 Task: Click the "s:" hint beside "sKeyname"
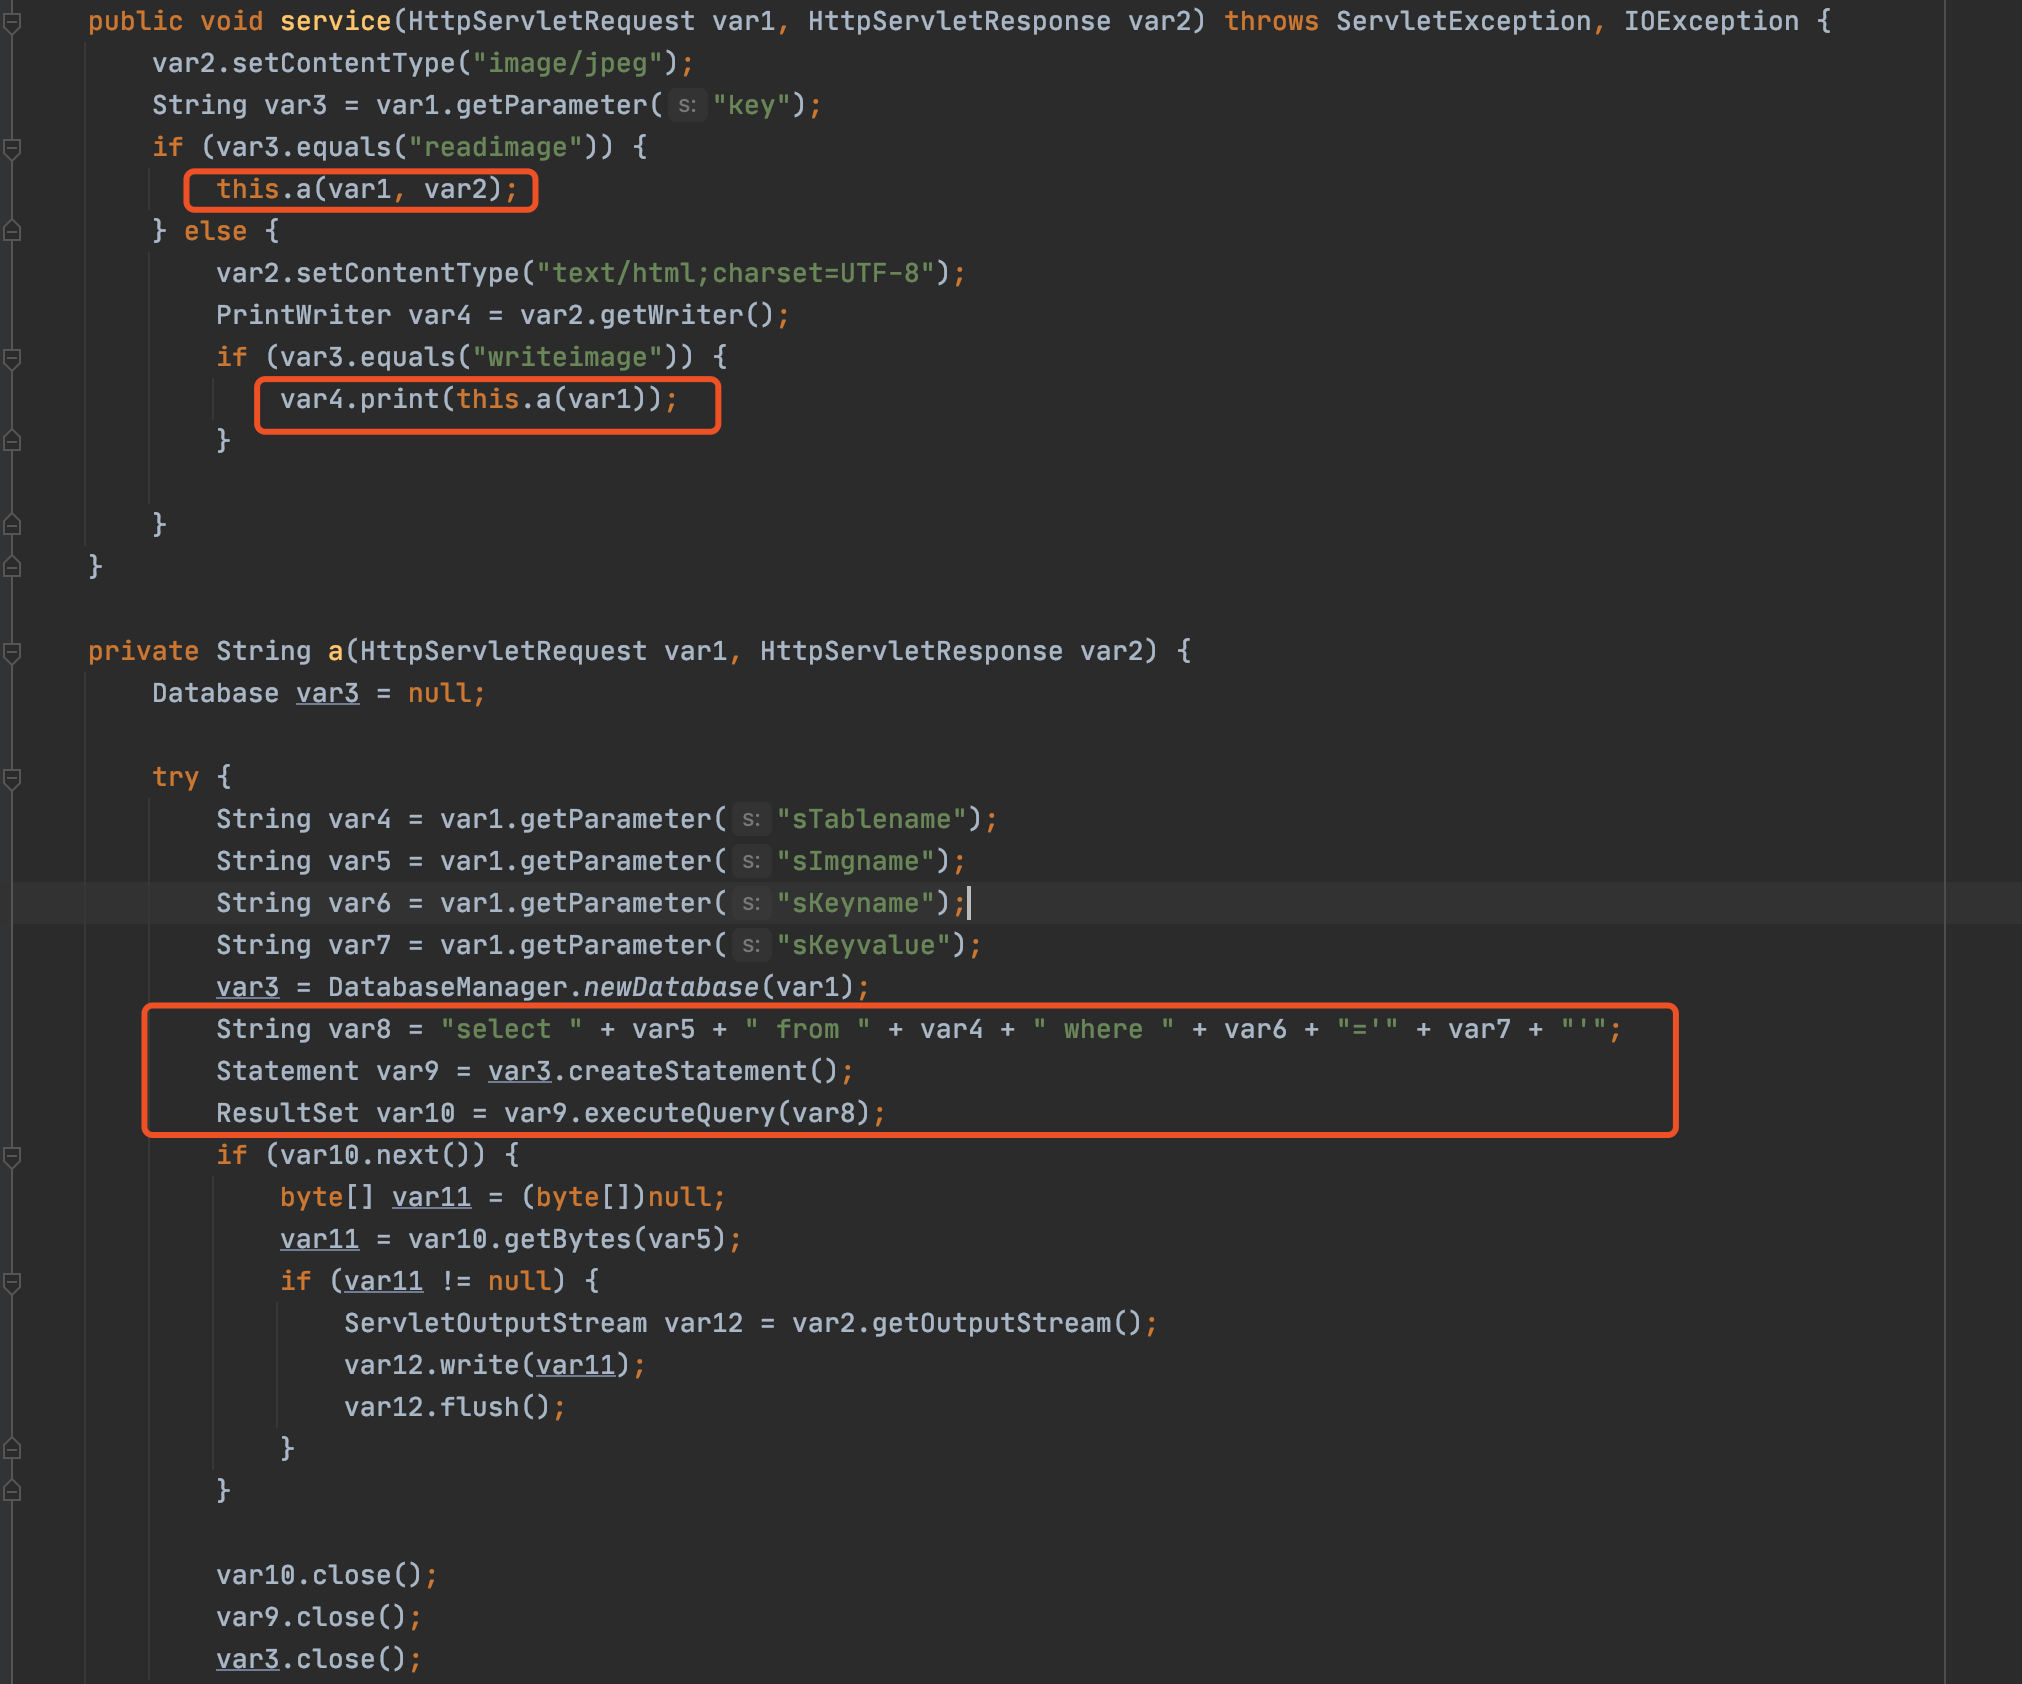click(752, 903)
